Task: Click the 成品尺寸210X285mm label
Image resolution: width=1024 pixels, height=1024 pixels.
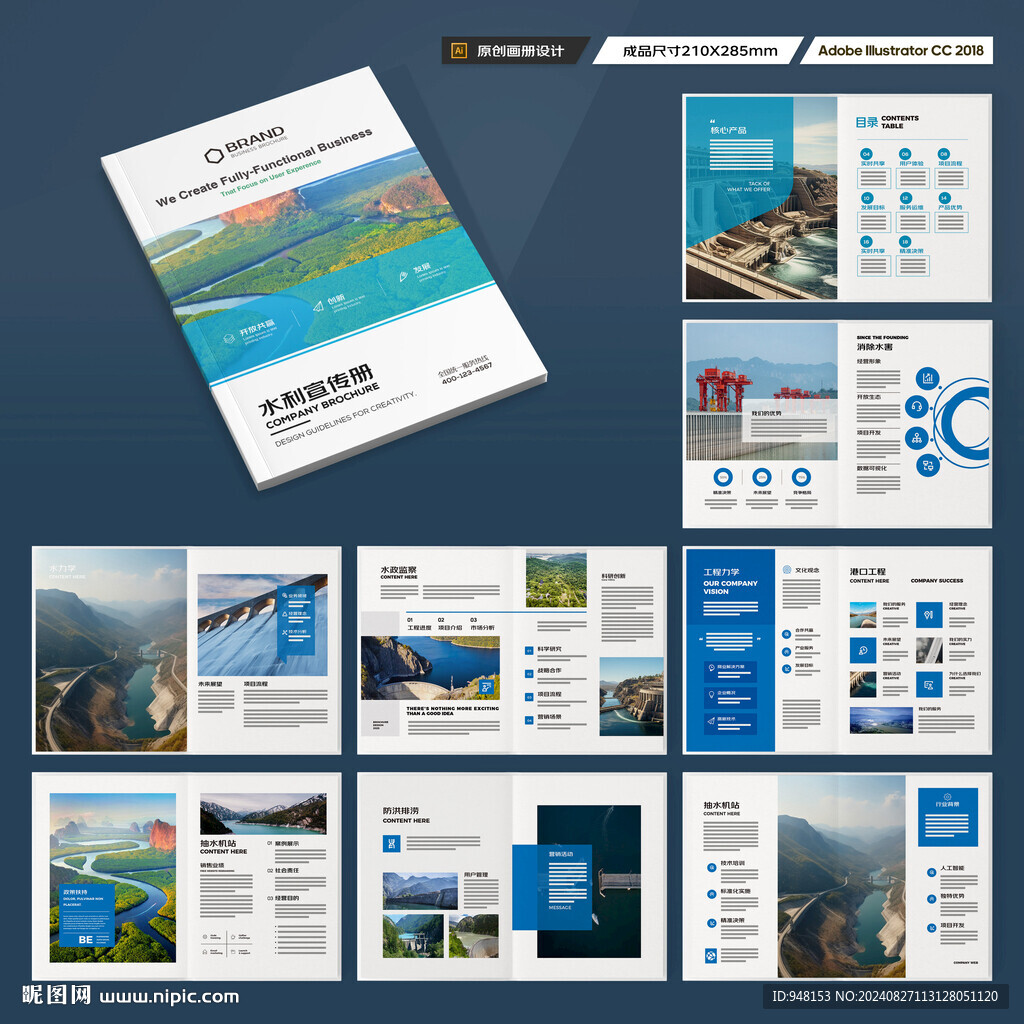Action: (699, 51)
